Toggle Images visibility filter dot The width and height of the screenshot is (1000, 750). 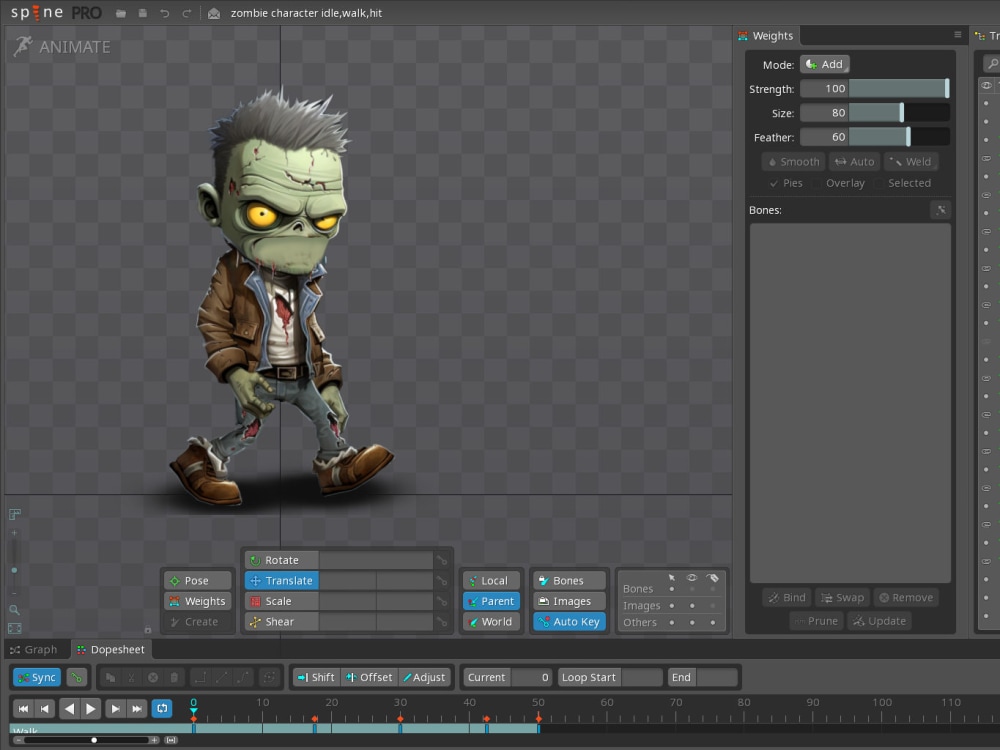point(692,605)
